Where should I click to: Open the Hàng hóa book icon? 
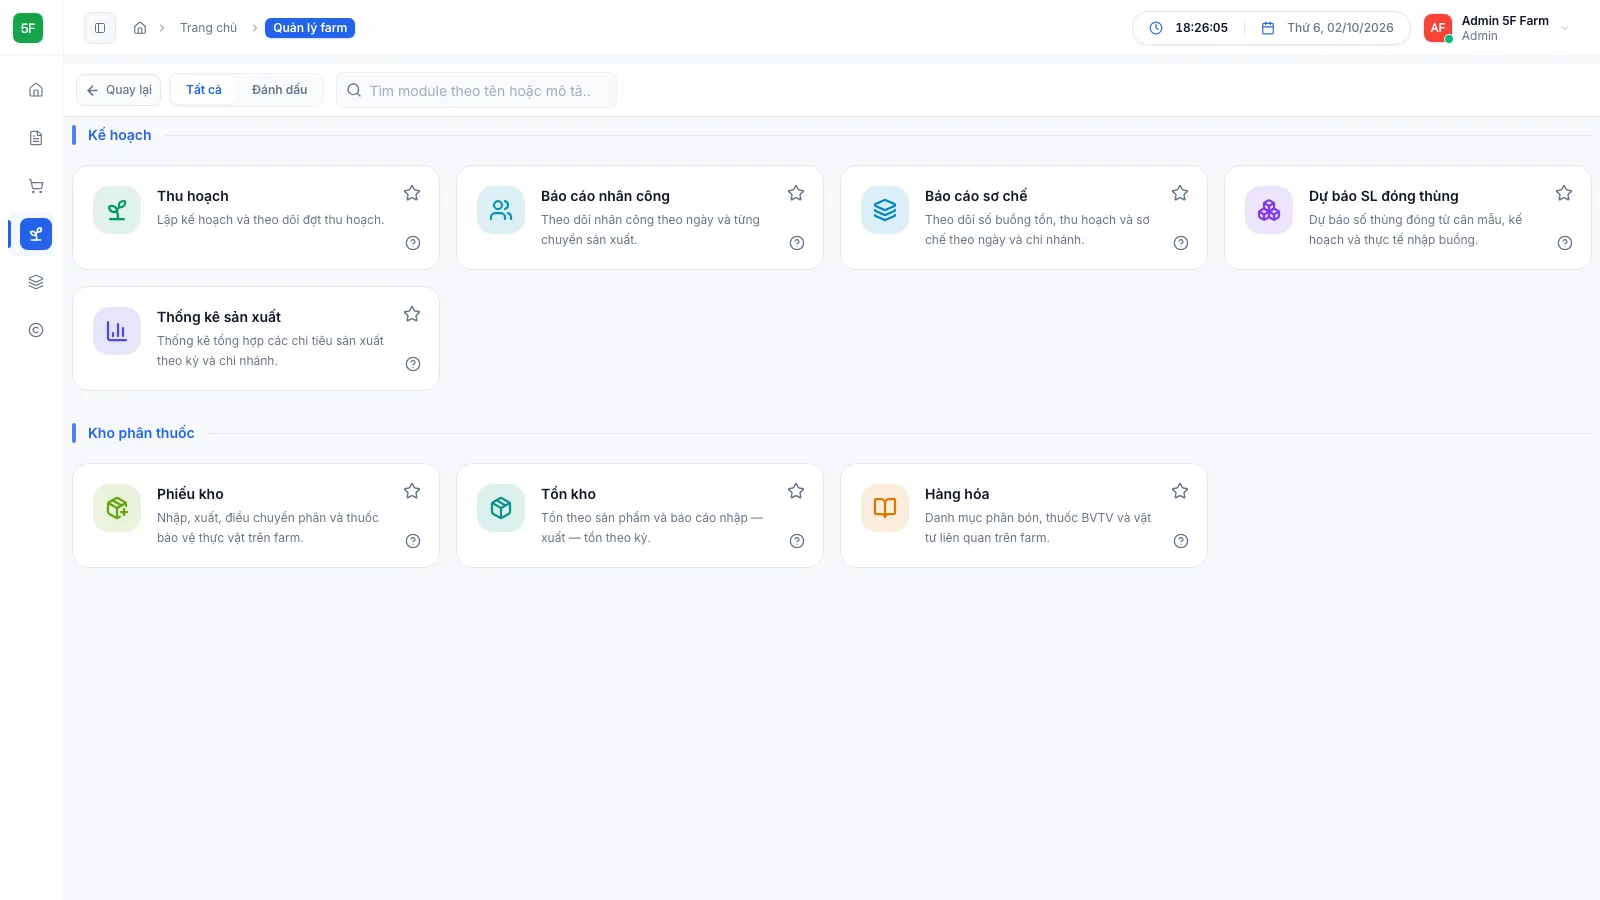(885, 508)
